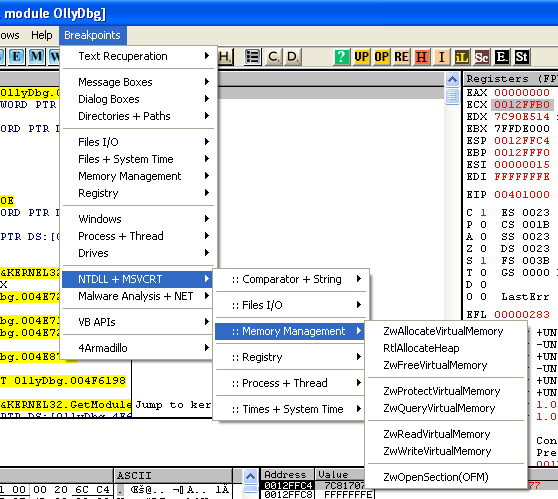Open the Windows submenu
The image size is (558, 499).
(138, 219)
